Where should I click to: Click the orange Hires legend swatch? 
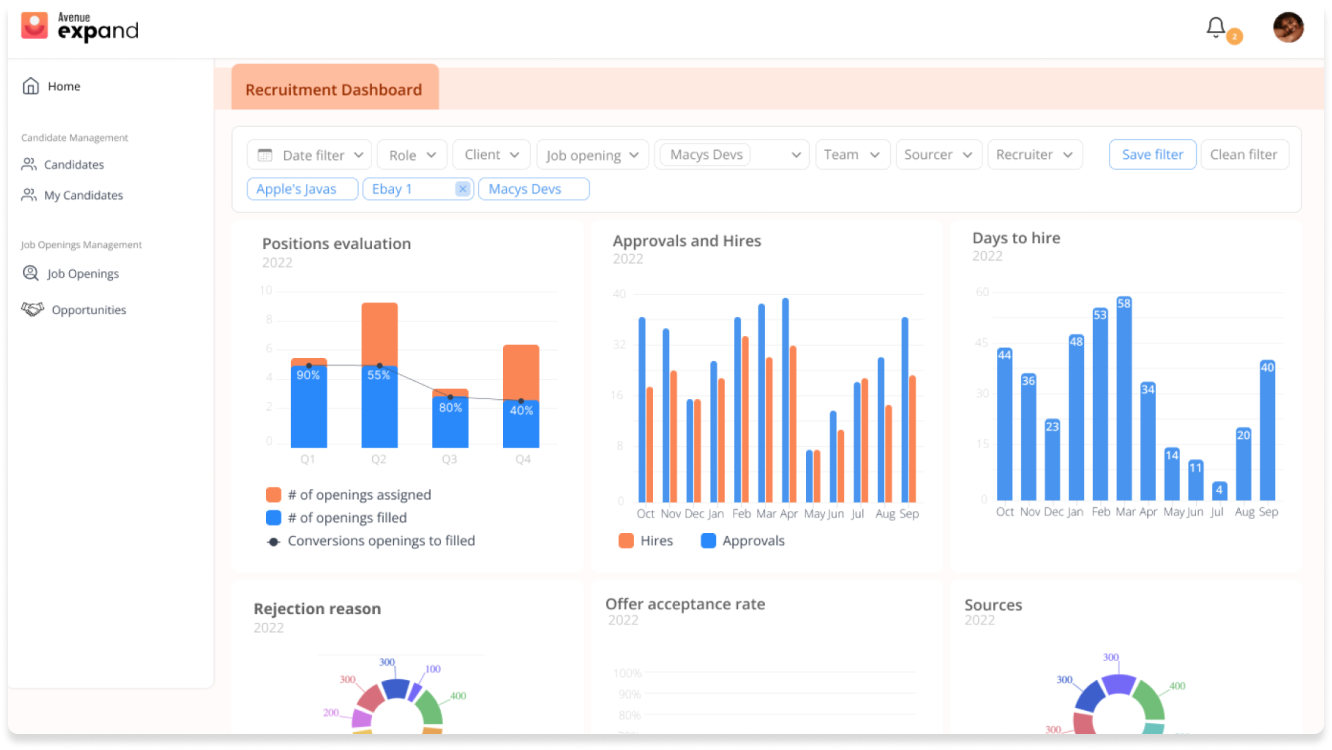(x=626, y=541)
